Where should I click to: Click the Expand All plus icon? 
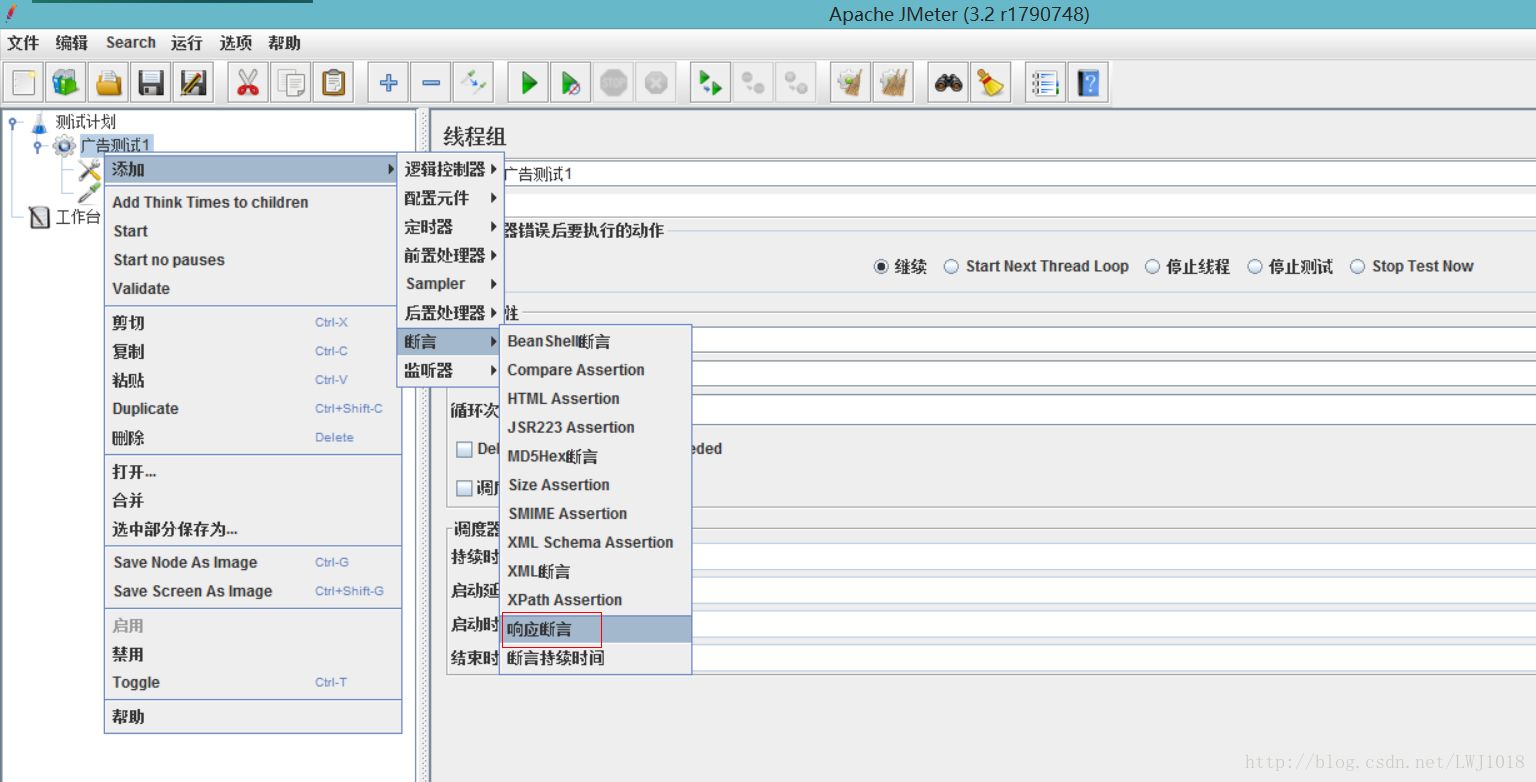pos(388,82)
